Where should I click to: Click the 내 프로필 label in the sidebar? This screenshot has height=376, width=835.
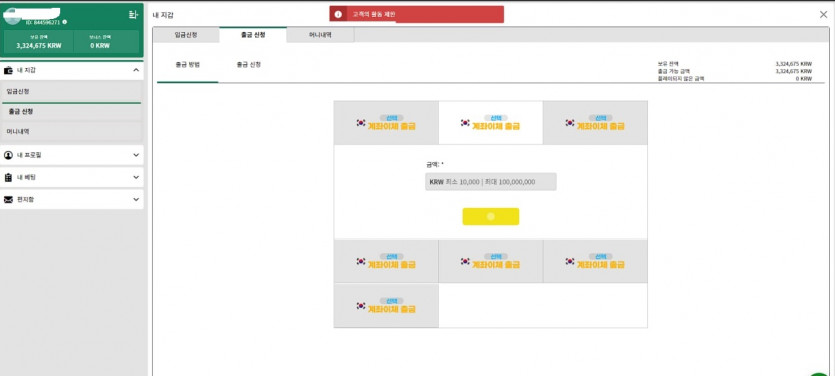point(29,155)
